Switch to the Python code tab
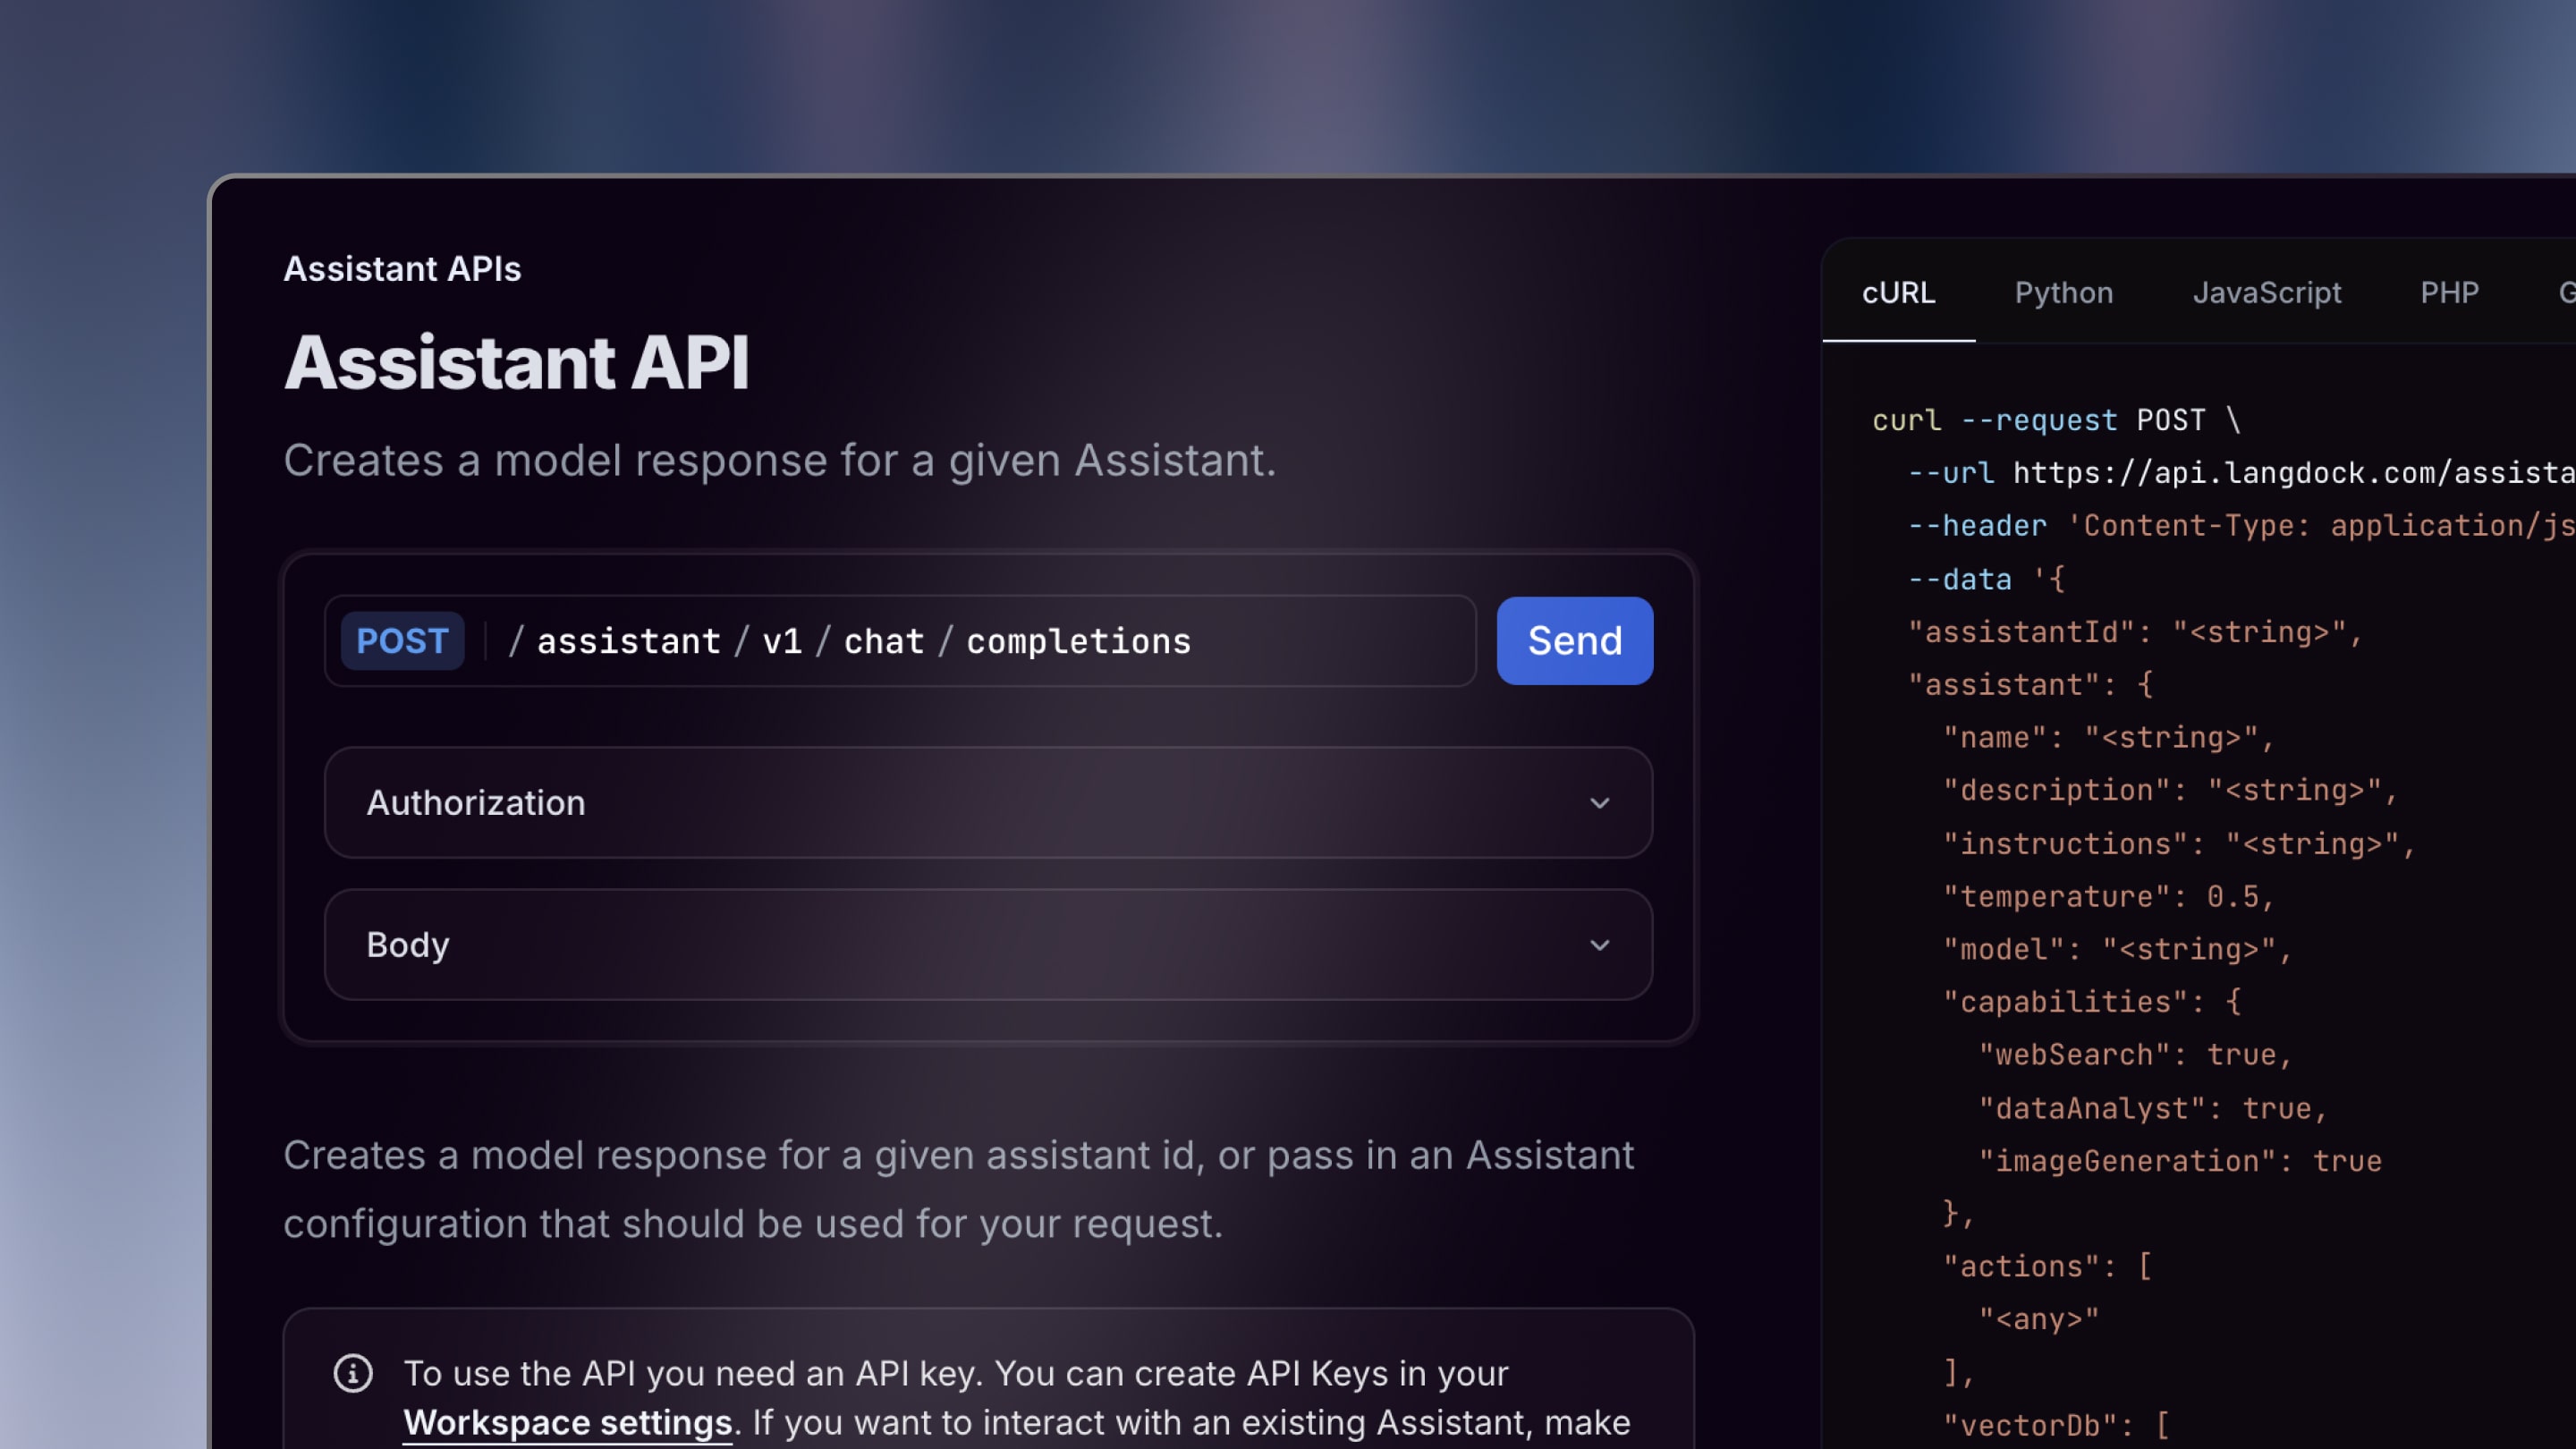Image resolution: width=2576 pixels, height=1449 pixels. pos(2064,292)
